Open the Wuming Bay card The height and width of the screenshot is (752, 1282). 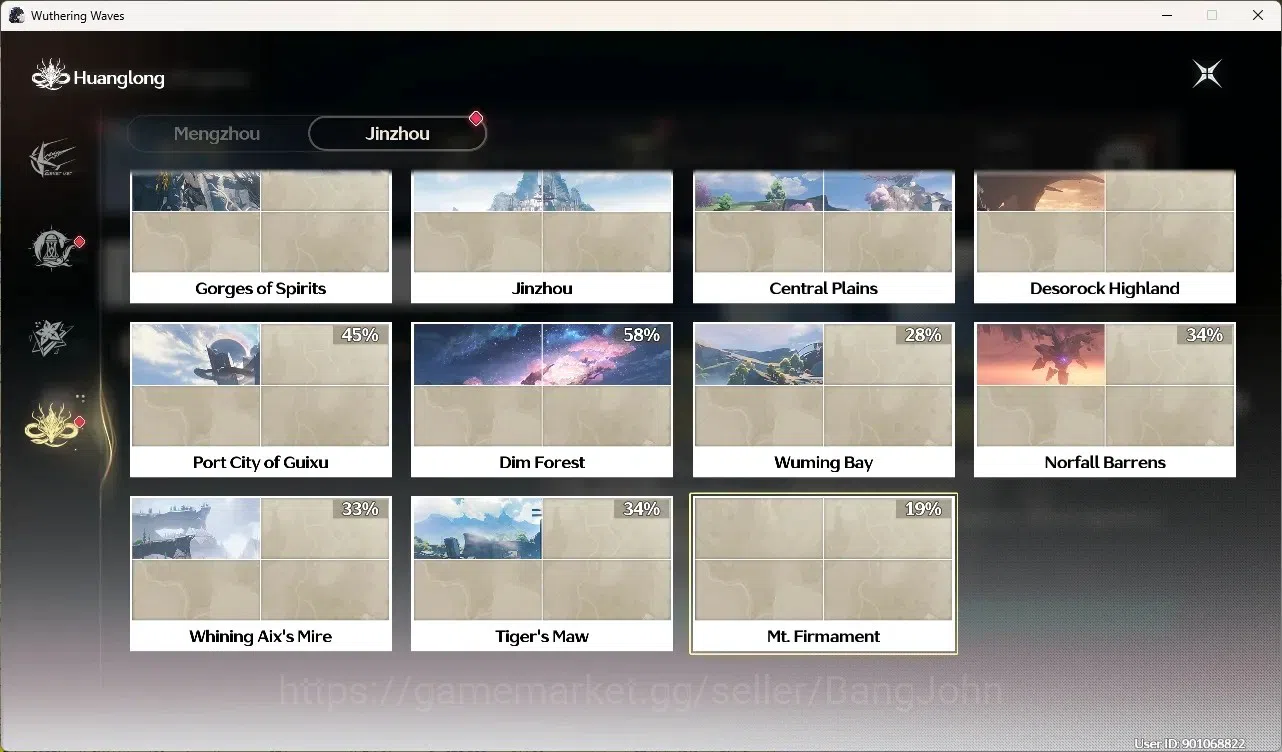[824, 399]
